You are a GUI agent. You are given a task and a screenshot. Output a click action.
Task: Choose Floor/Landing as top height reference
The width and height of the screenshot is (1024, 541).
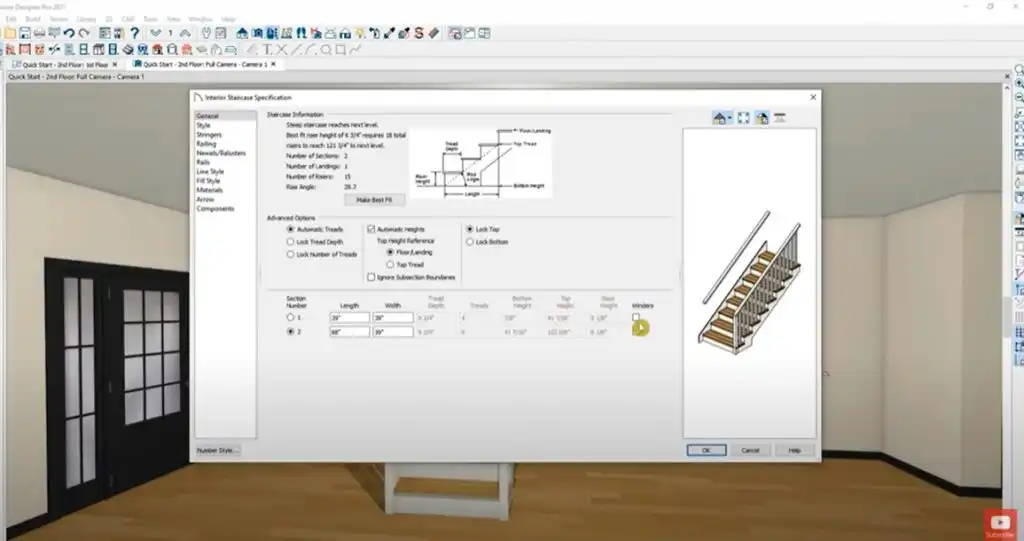(x=390, y=252)
